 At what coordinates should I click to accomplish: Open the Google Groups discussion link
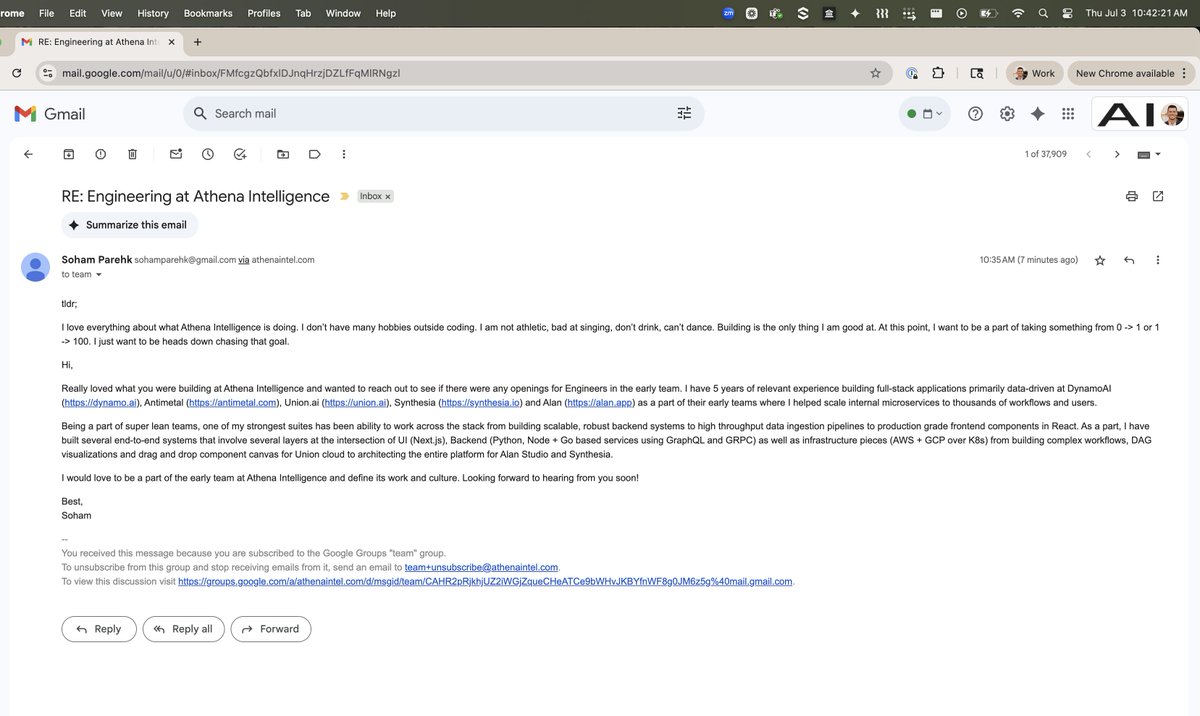click(485, 581)
